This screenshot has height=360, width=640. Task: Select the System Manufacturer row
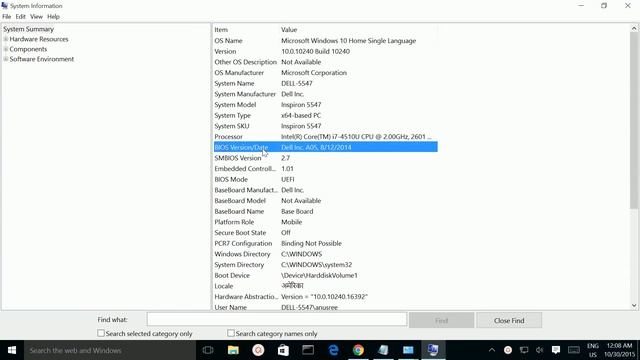[x=325, y=94]
